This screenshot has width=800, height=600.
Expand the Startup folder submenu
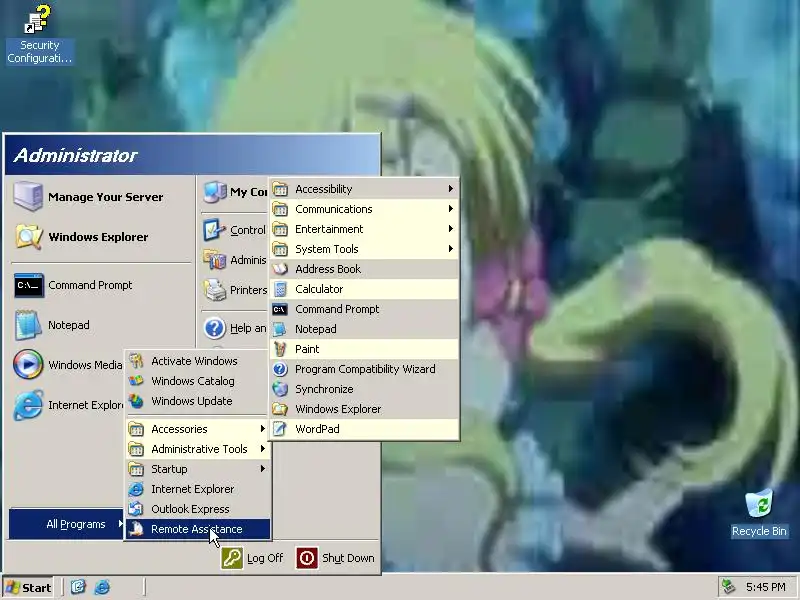point(198,469)
